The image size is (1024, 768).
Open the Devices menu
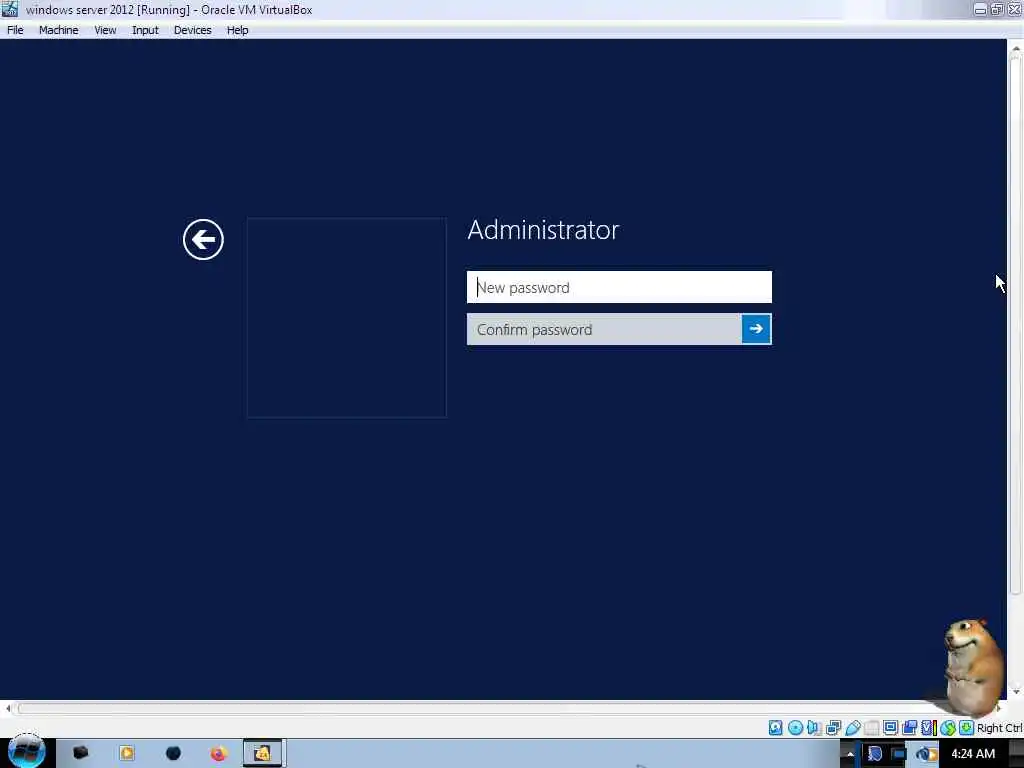193,30
